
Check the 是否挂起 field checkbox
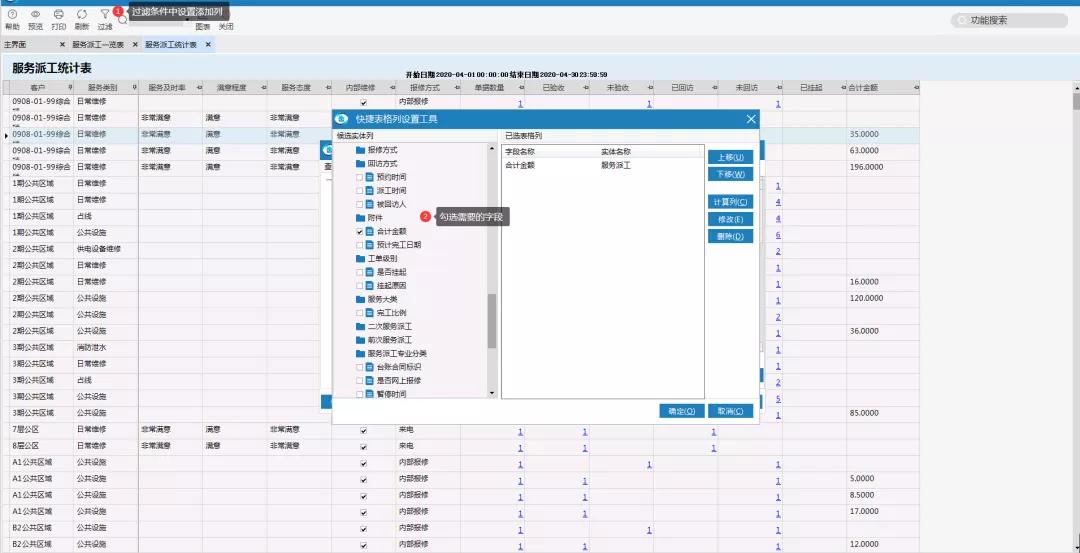(x=360, y=272)
